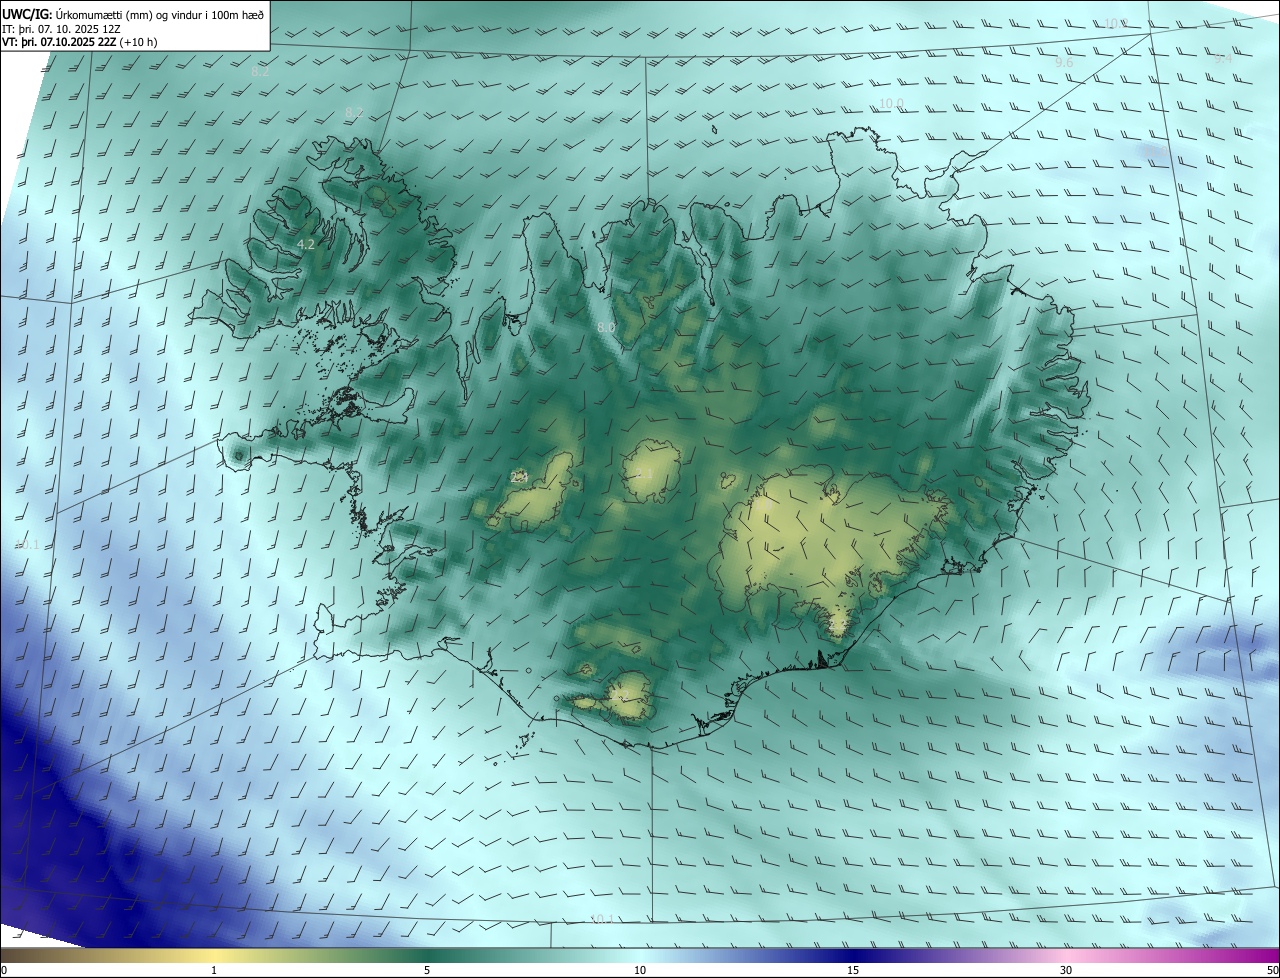The image size is (1280, 978).
Task: Select the 10.0 map label north of Iceland
Action: (891, 104)
